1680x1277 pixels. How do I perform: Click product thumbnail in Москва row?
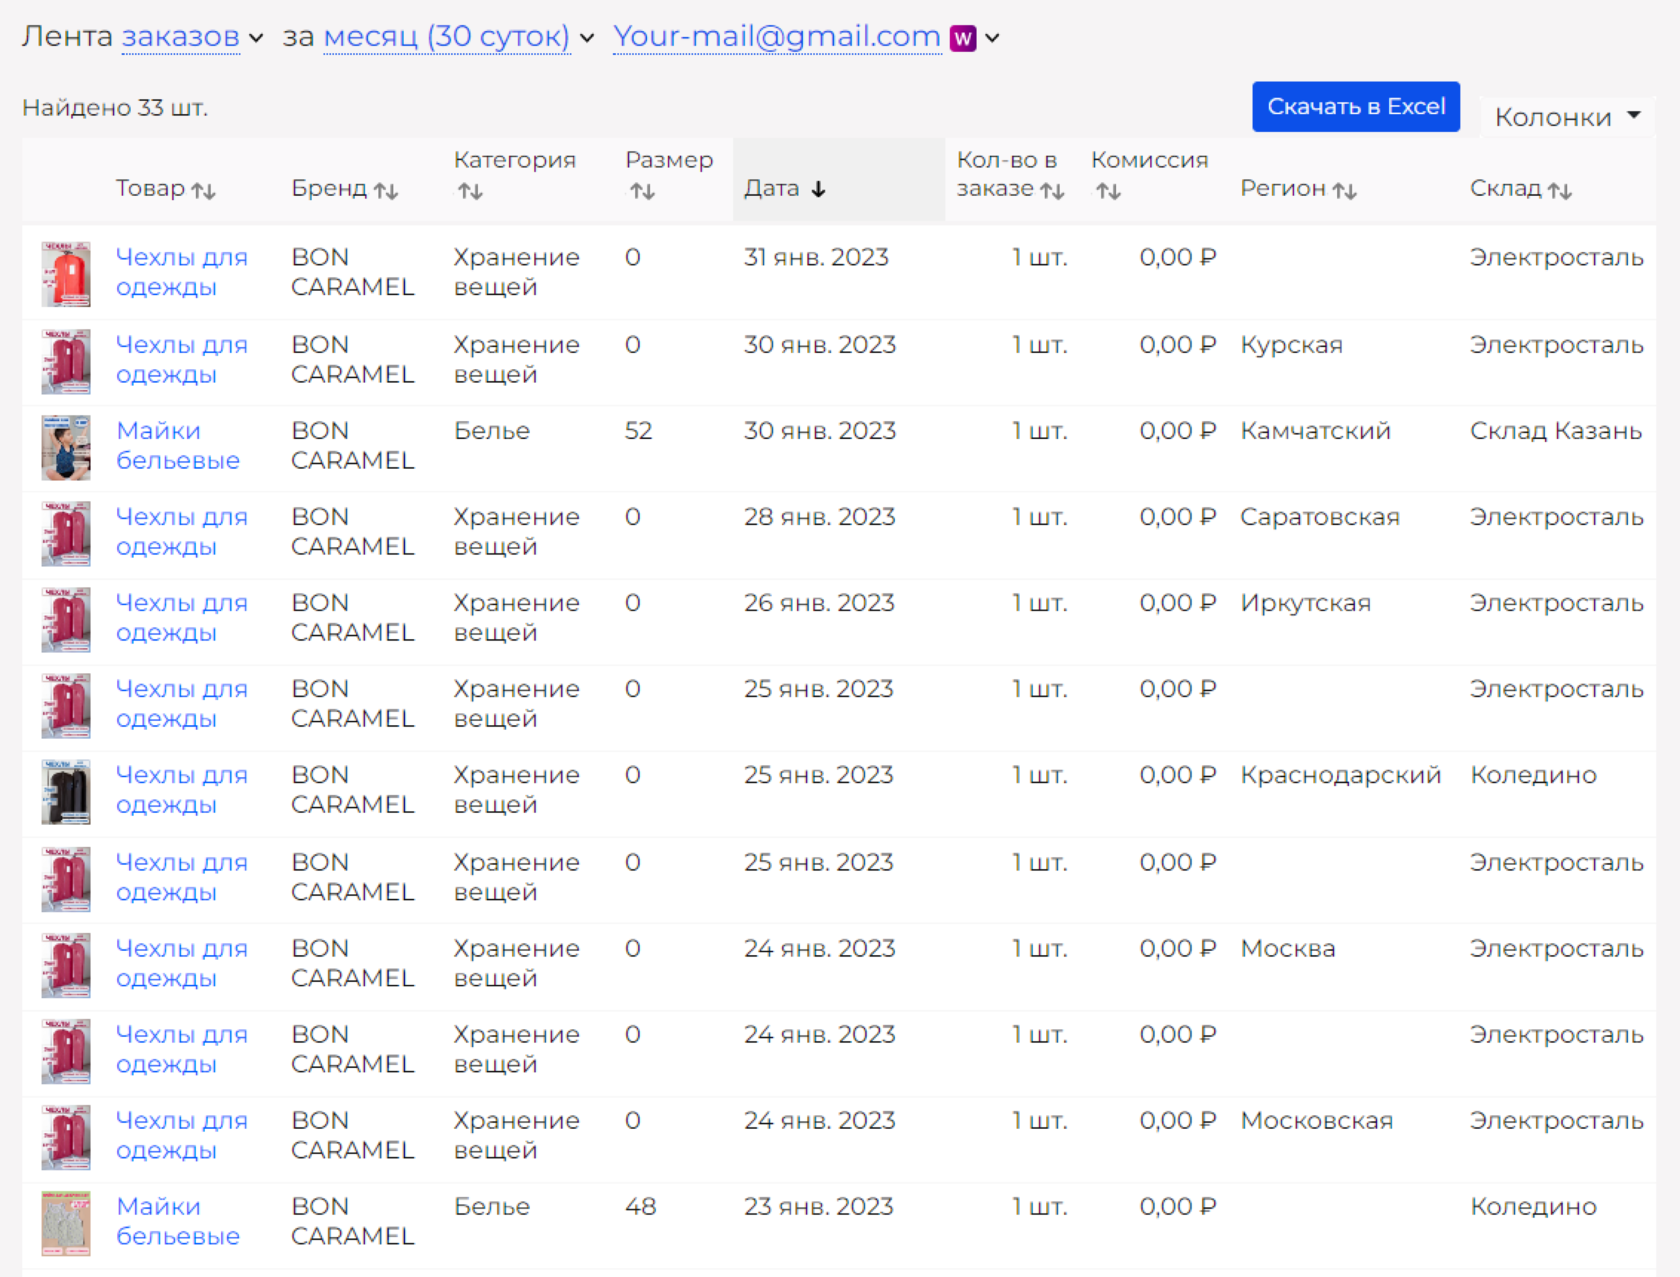(x=66, y=965)
